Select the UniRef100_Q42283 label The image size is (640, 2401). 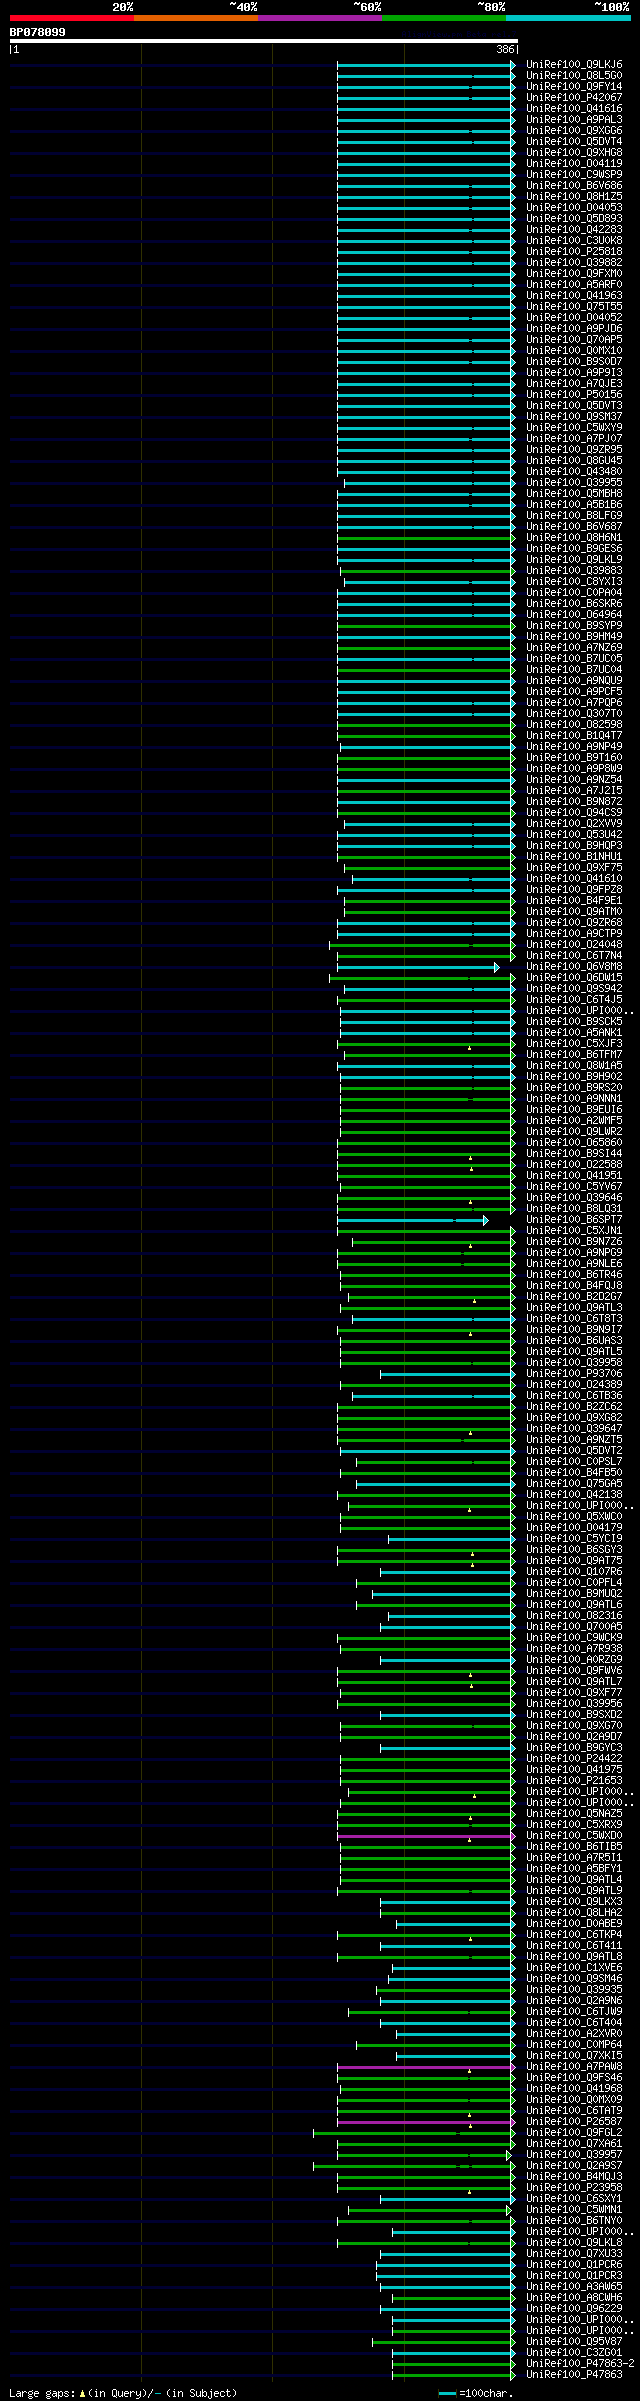click(x=574, y=229)
